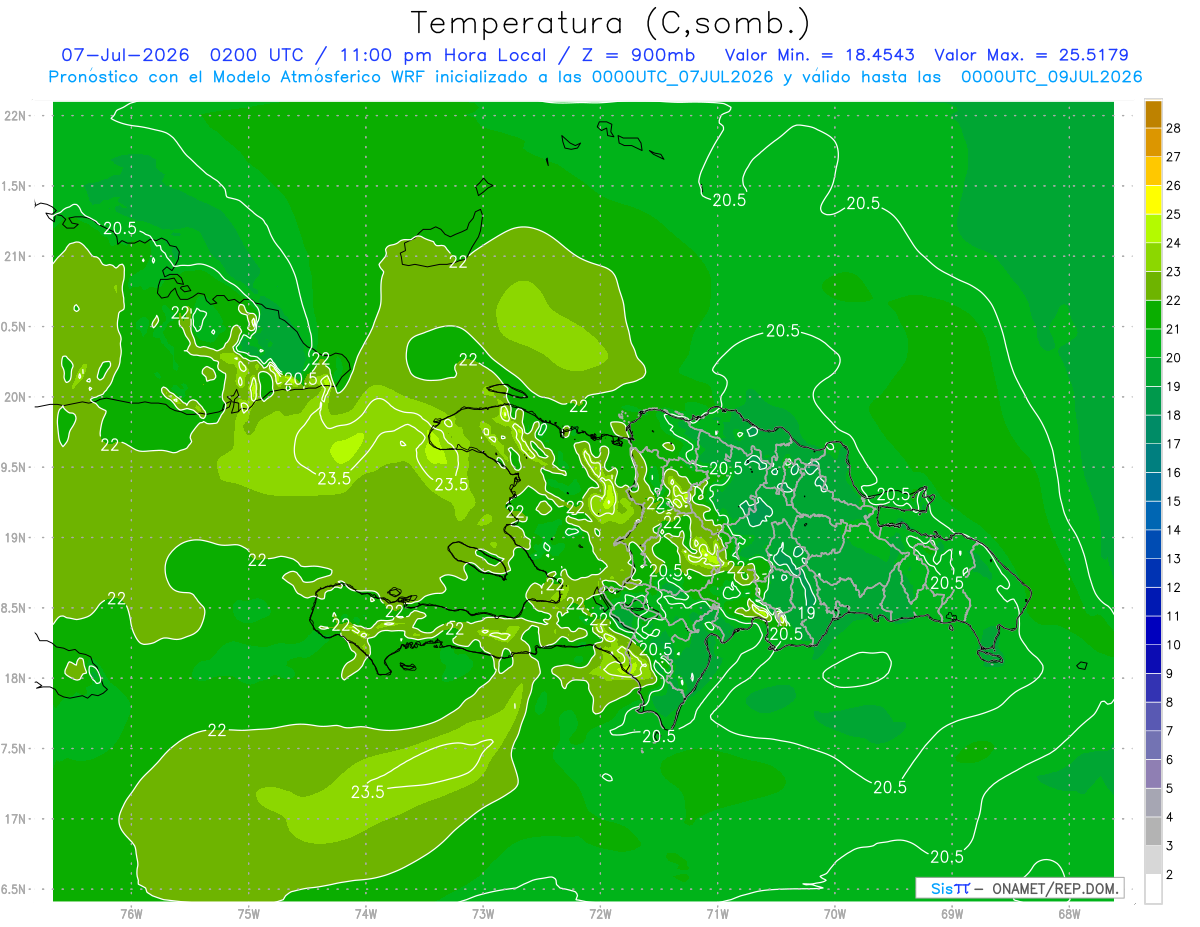This screenshot has width=1200, height=927.
Task: Click the "Valor Min. = 18.4543" readout
Action: click(819, 55)
